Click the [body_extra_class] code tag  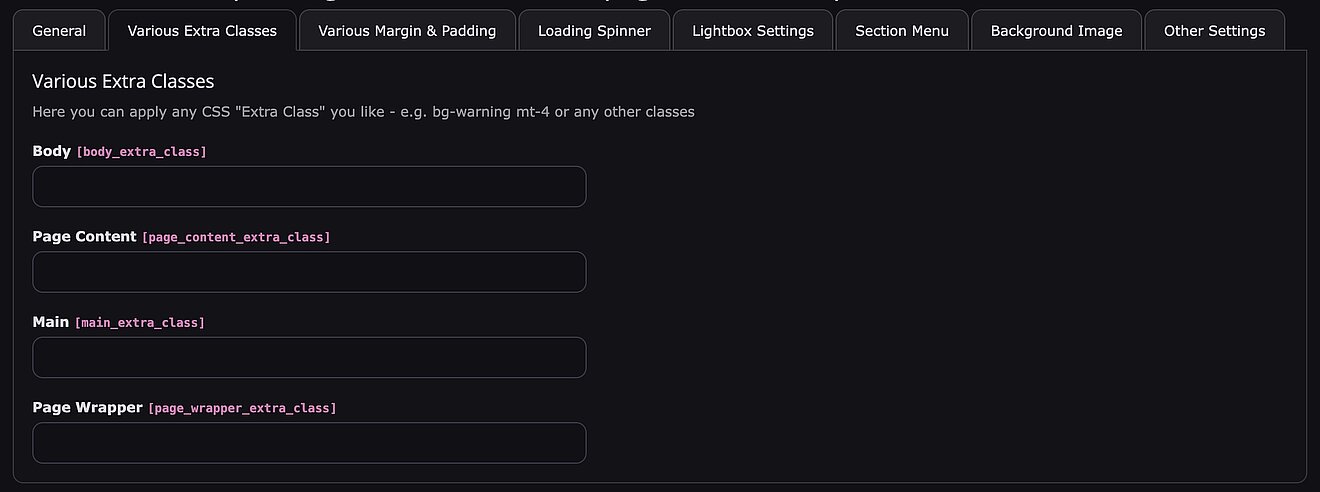(x=141, y=152)
